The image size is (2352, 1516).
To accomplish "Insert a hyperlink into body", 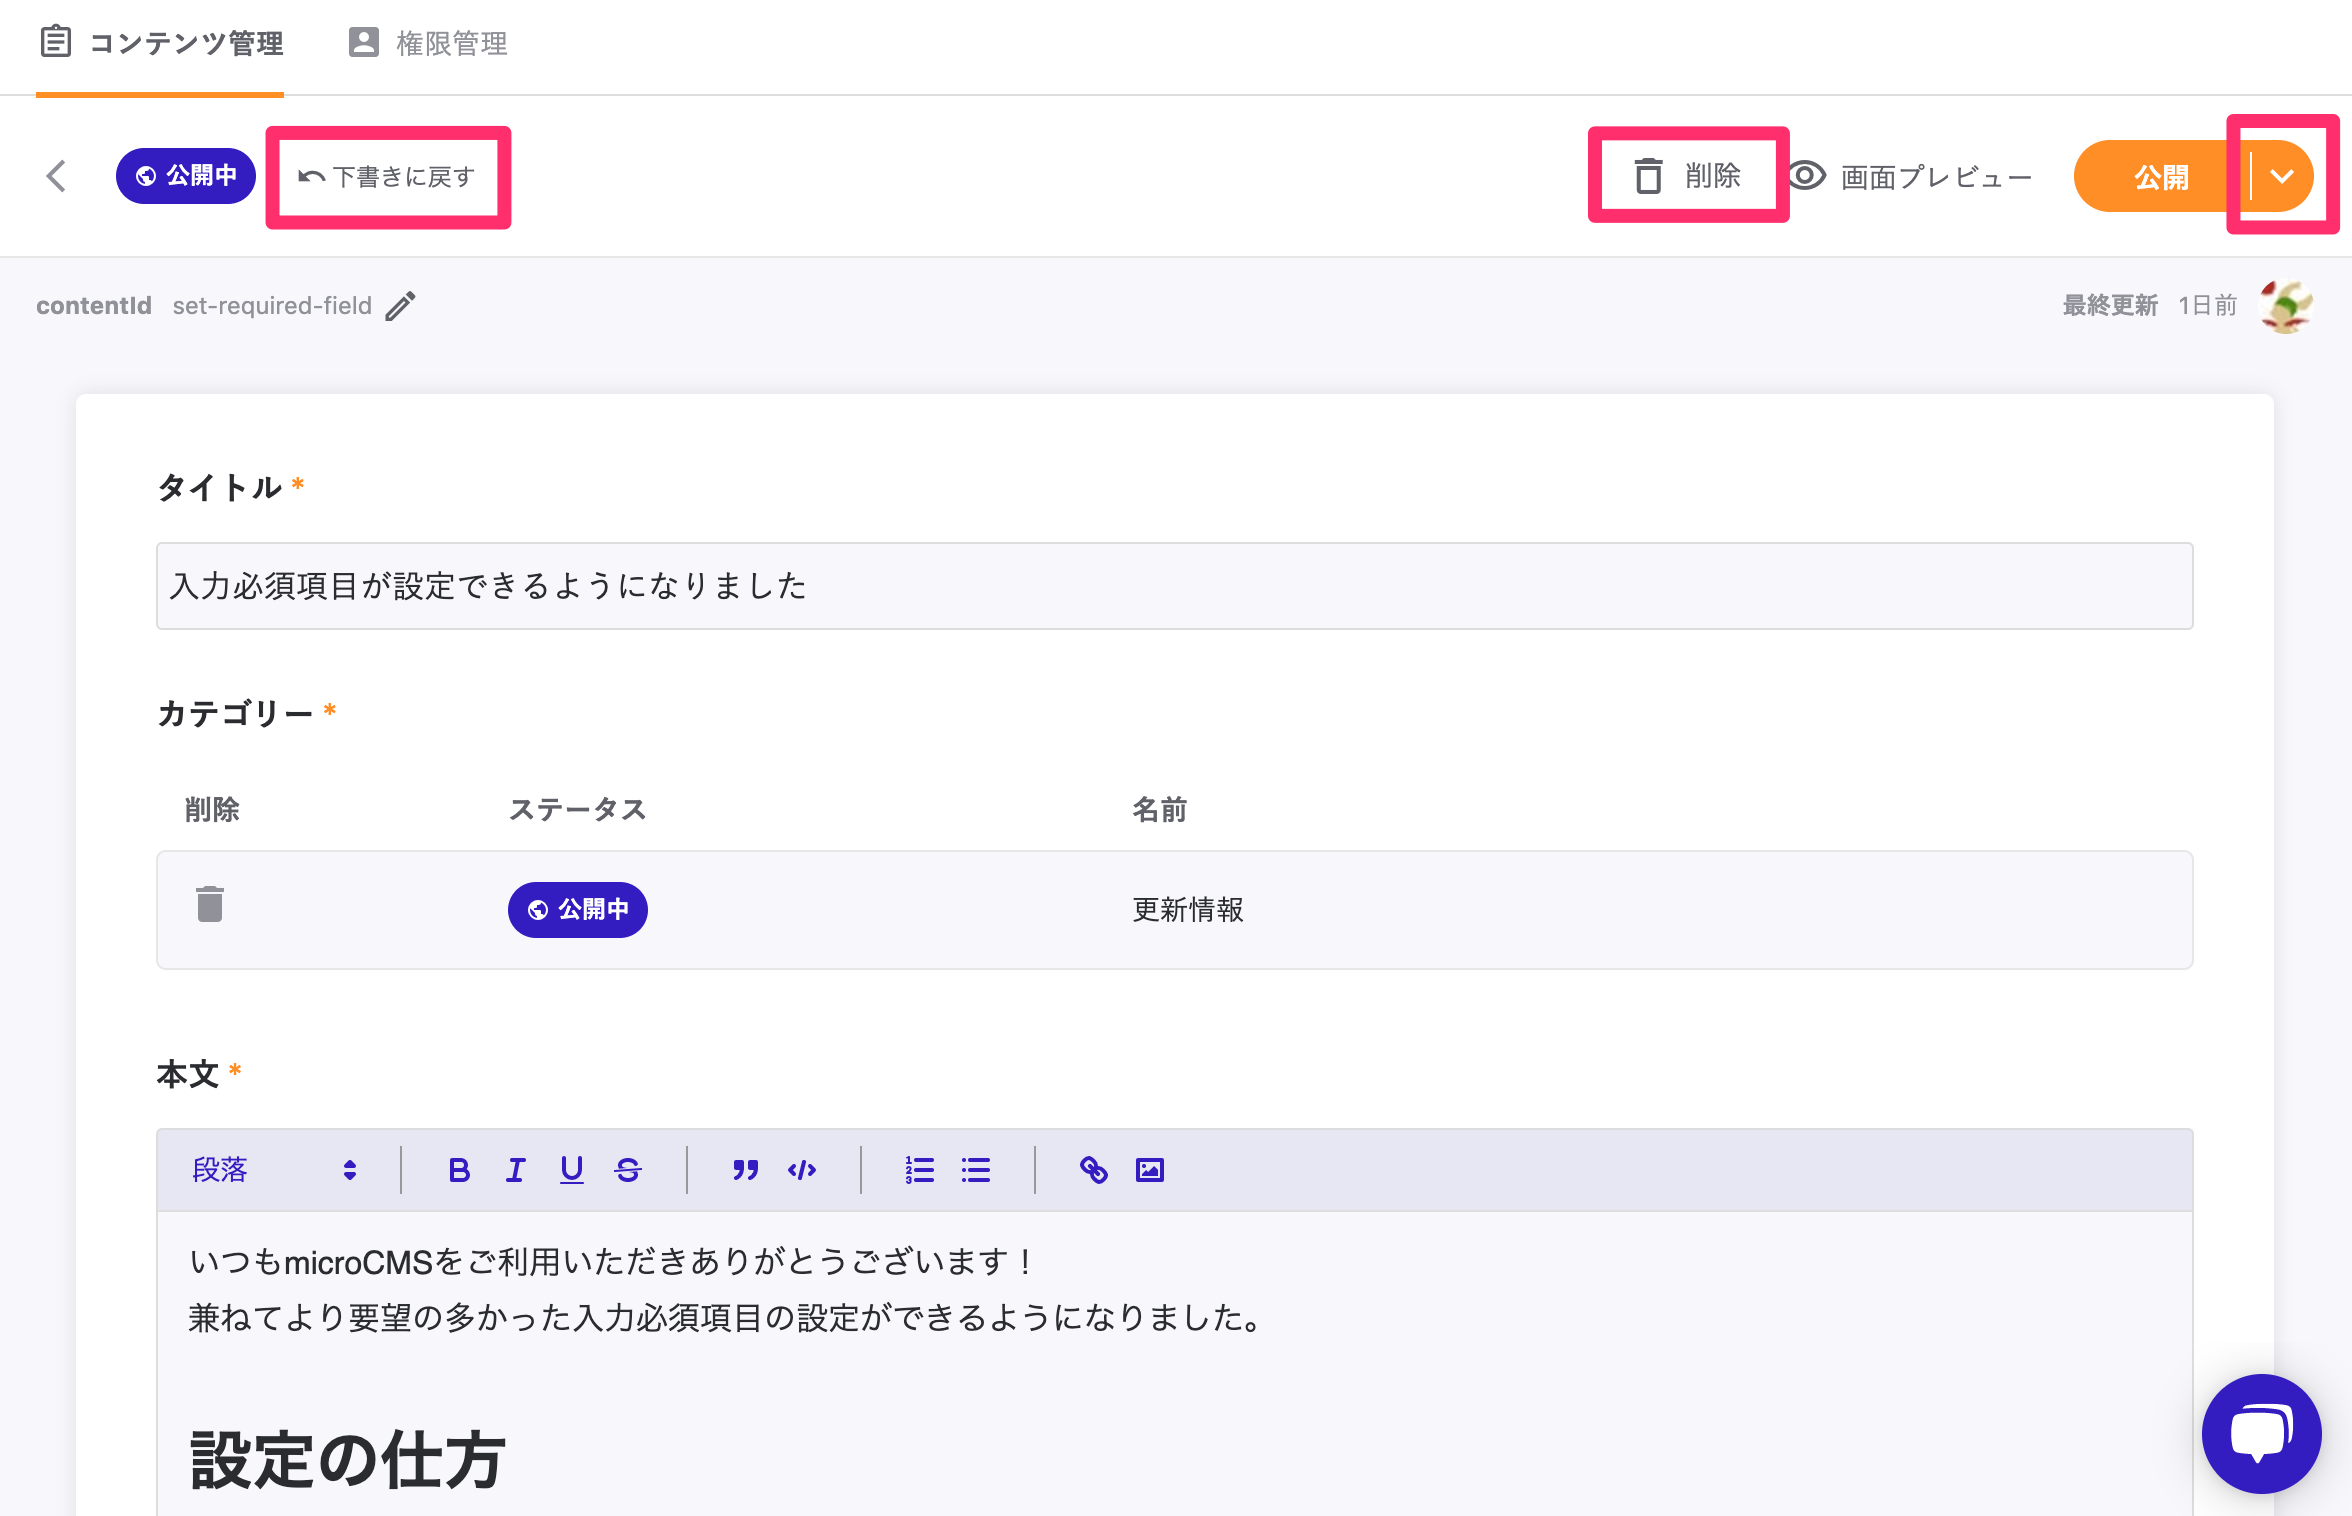I will [x=1093, y=1170].
